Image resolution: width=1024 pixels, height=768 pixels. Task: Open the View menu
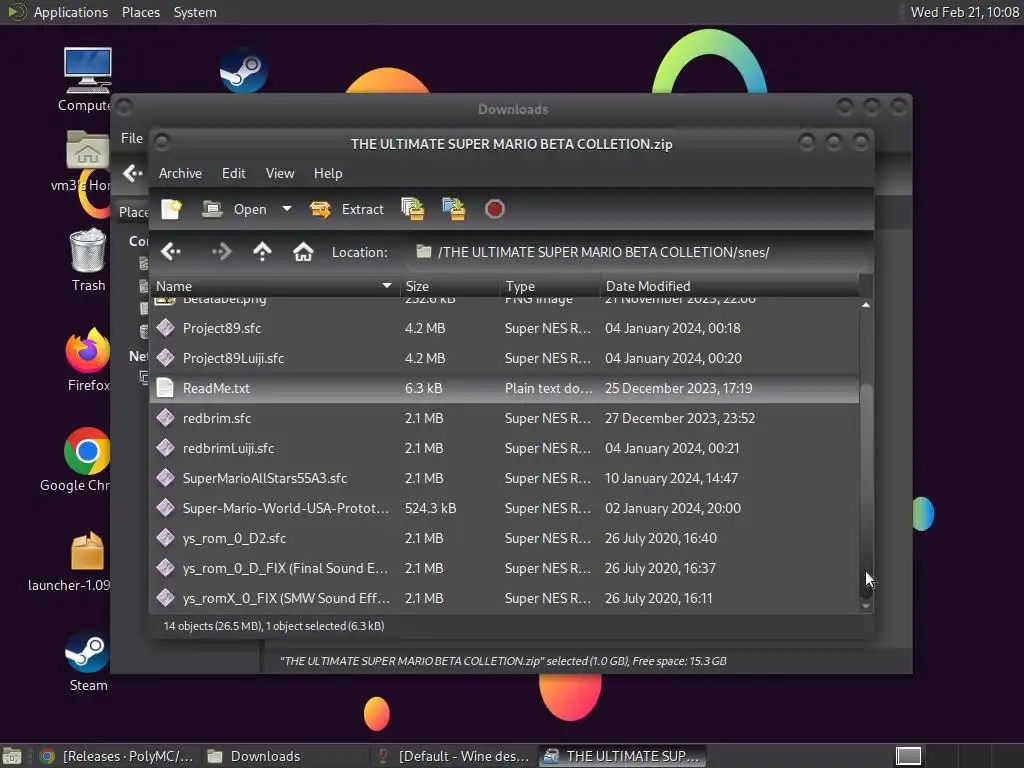(x=280, y=173)
